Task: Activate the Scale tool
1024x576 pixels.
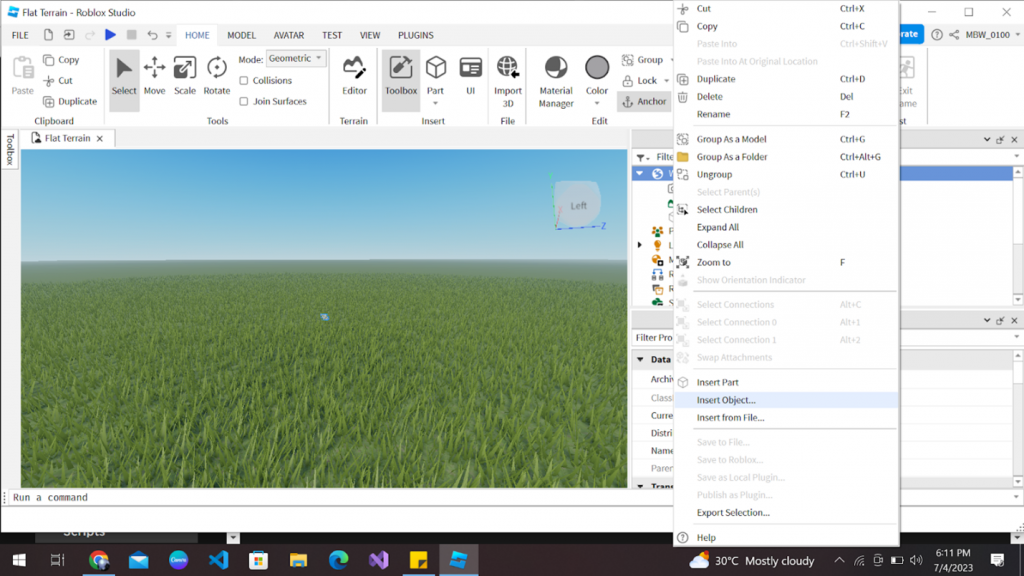Action: pos(185,76)
